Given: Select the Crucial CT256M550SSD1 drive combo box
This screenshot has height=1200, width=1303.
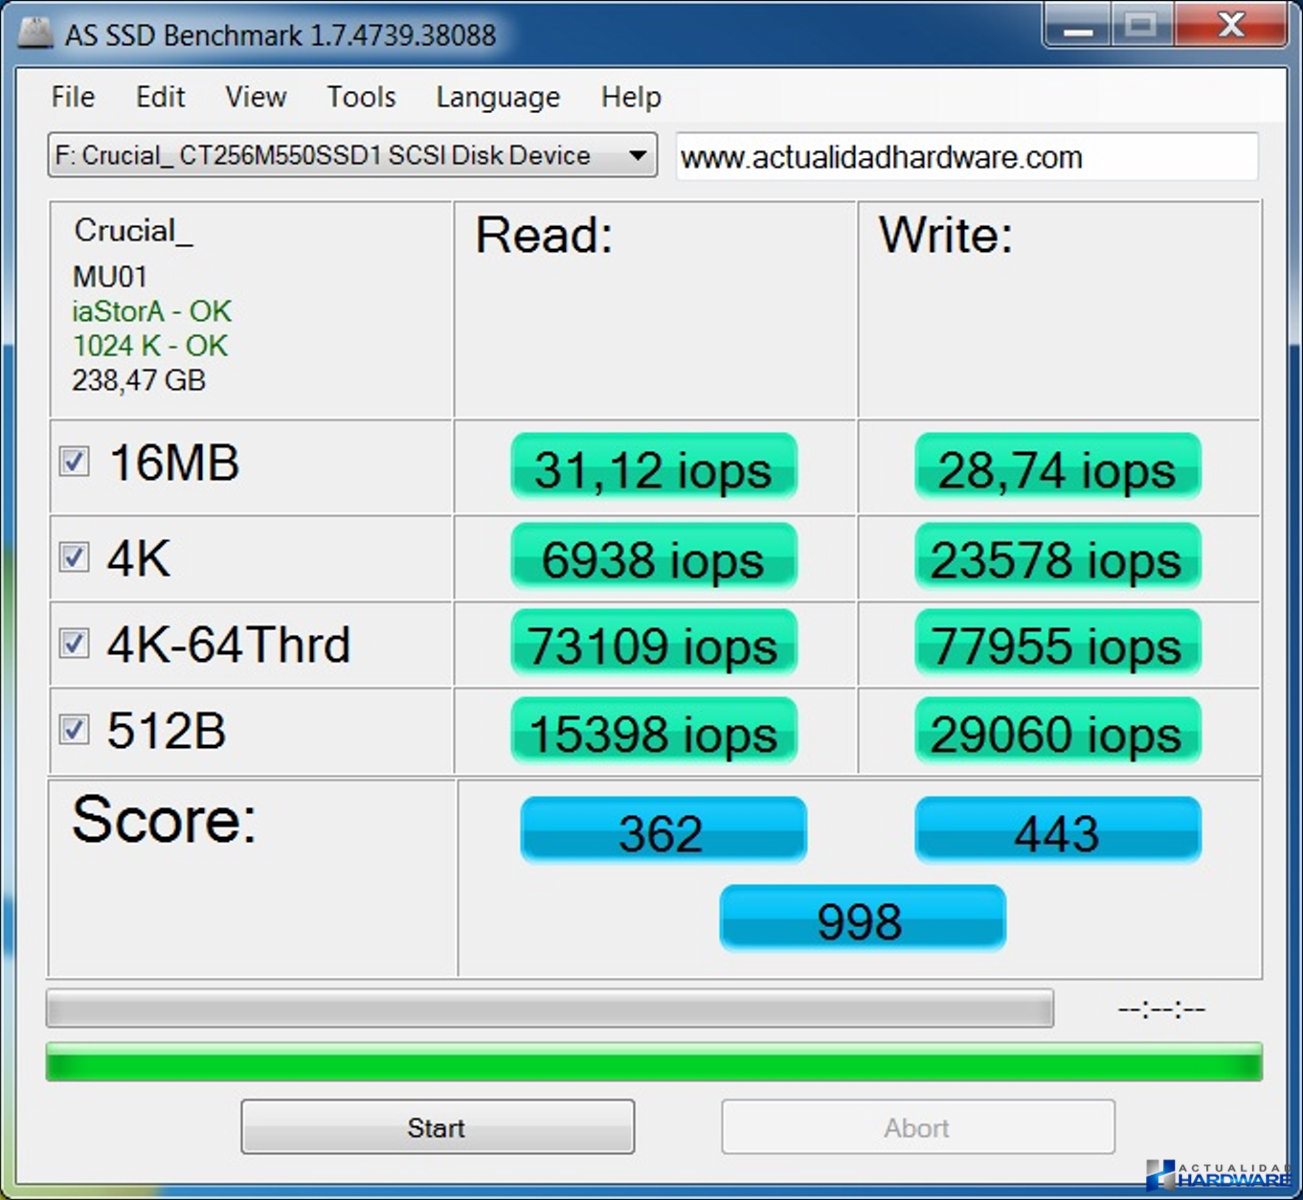Looking at the screenshot, I should click(x=352, y=155).
